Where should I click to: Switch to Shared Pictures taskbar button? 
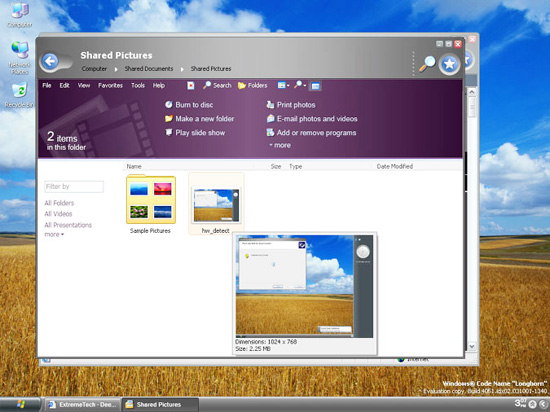coord(160,404)
